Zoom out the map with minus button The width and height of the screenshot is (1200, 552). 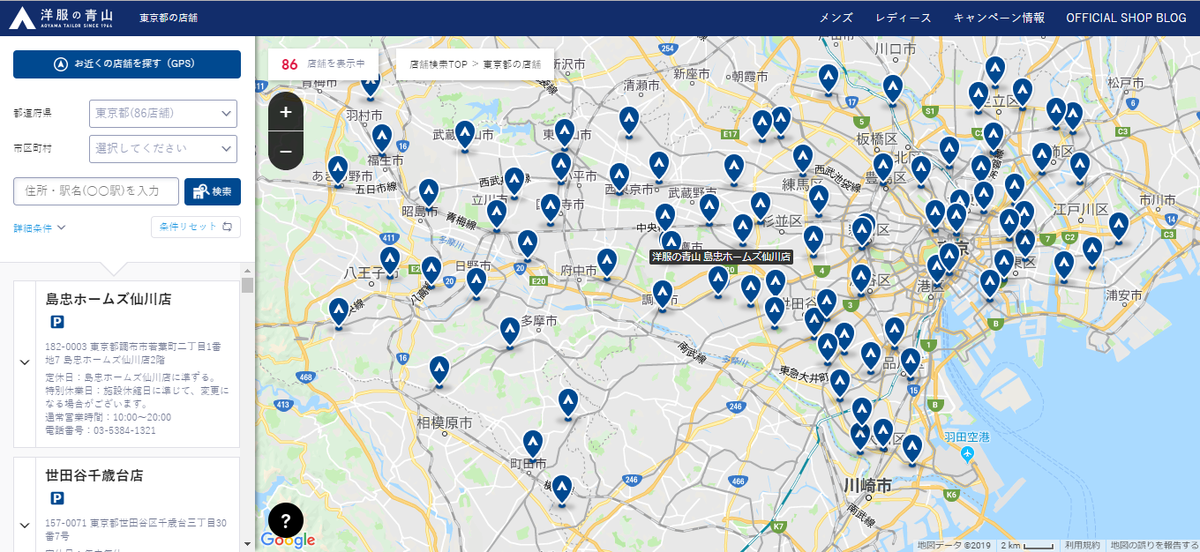[x=286, y=151]
